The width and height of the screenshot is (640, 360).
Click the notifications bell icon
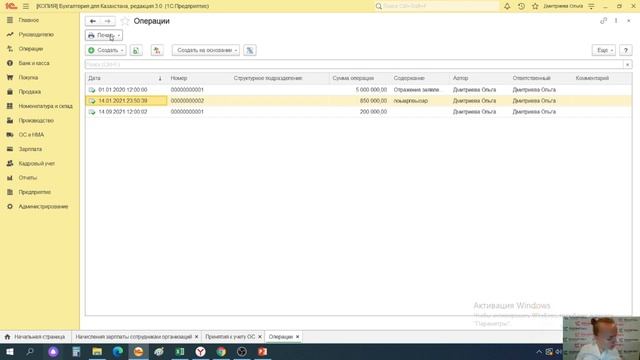pos(507,6)
